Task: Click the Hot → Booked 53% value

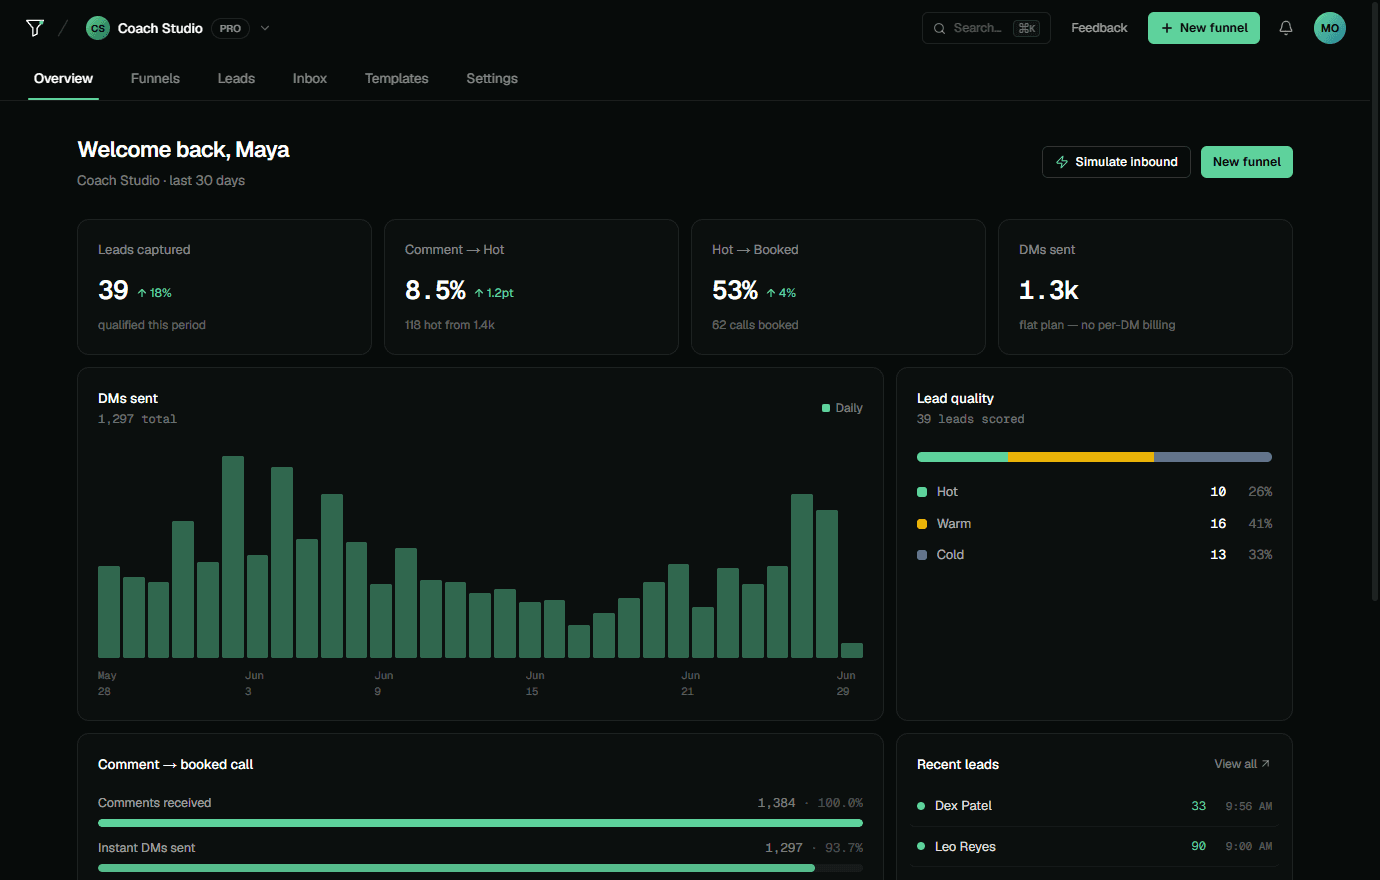Action: (x=735, y=291)
